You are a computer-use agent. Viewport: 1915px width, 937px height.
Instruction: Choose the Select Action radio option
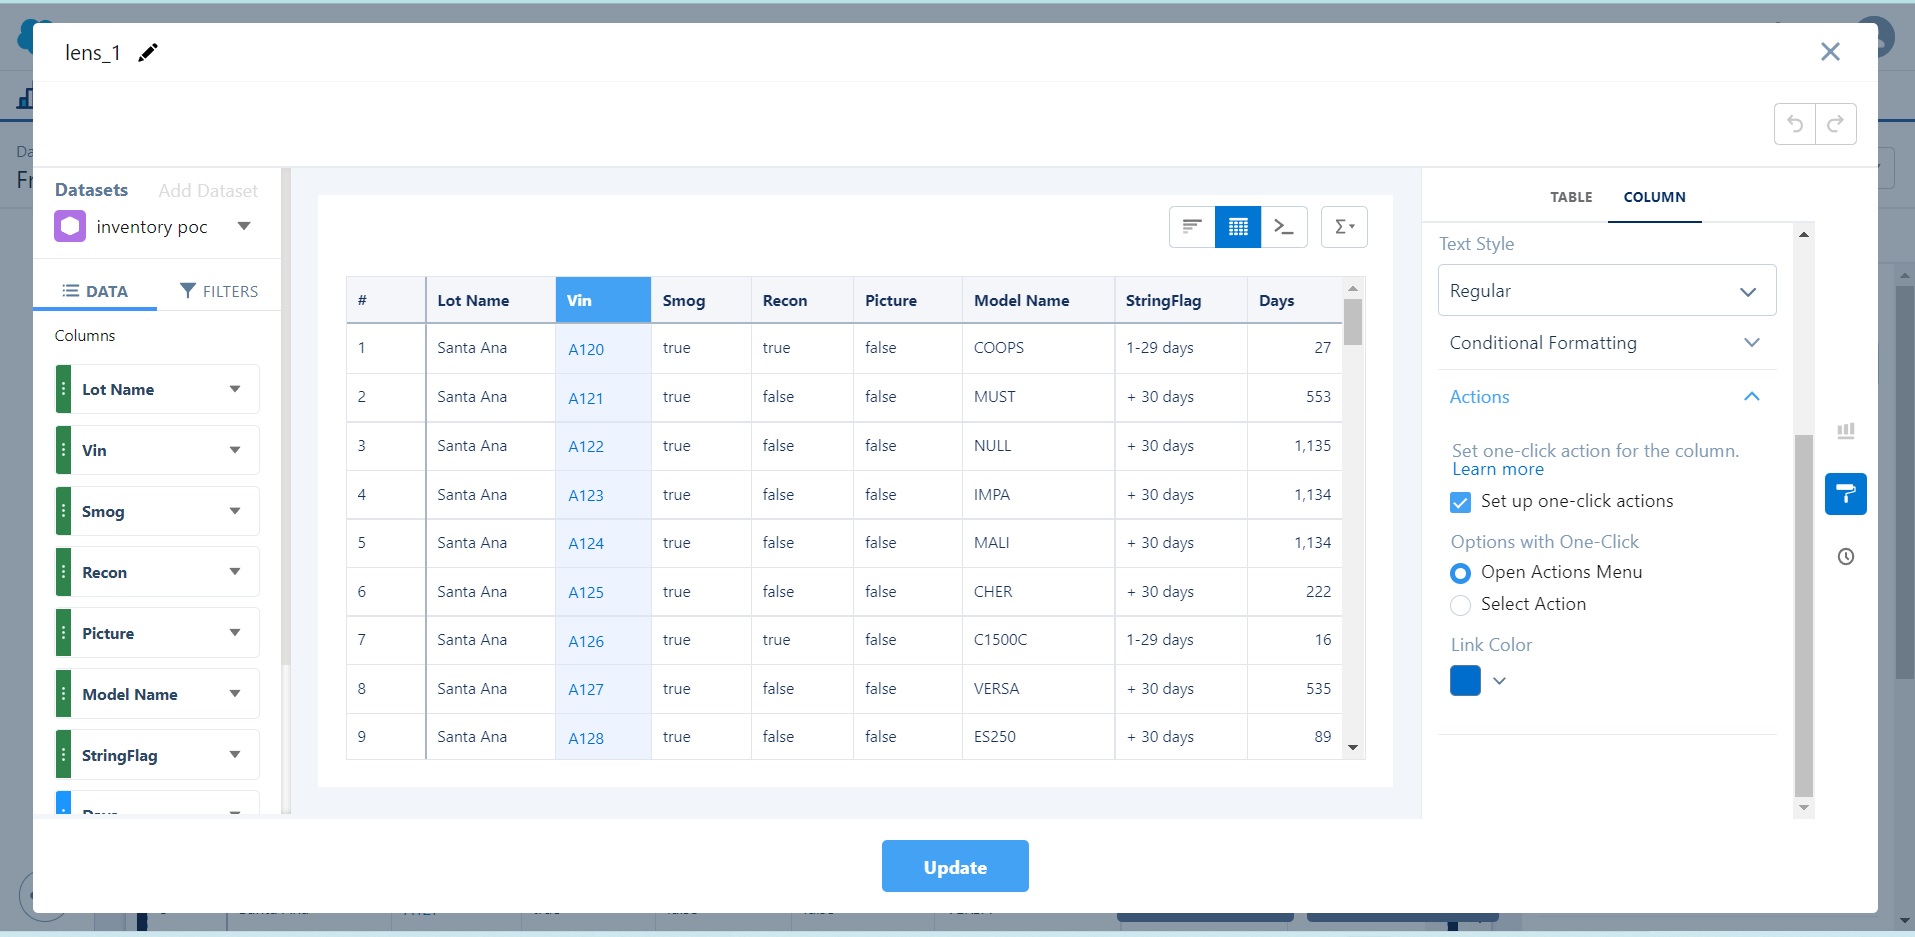tap(1460, 605)
